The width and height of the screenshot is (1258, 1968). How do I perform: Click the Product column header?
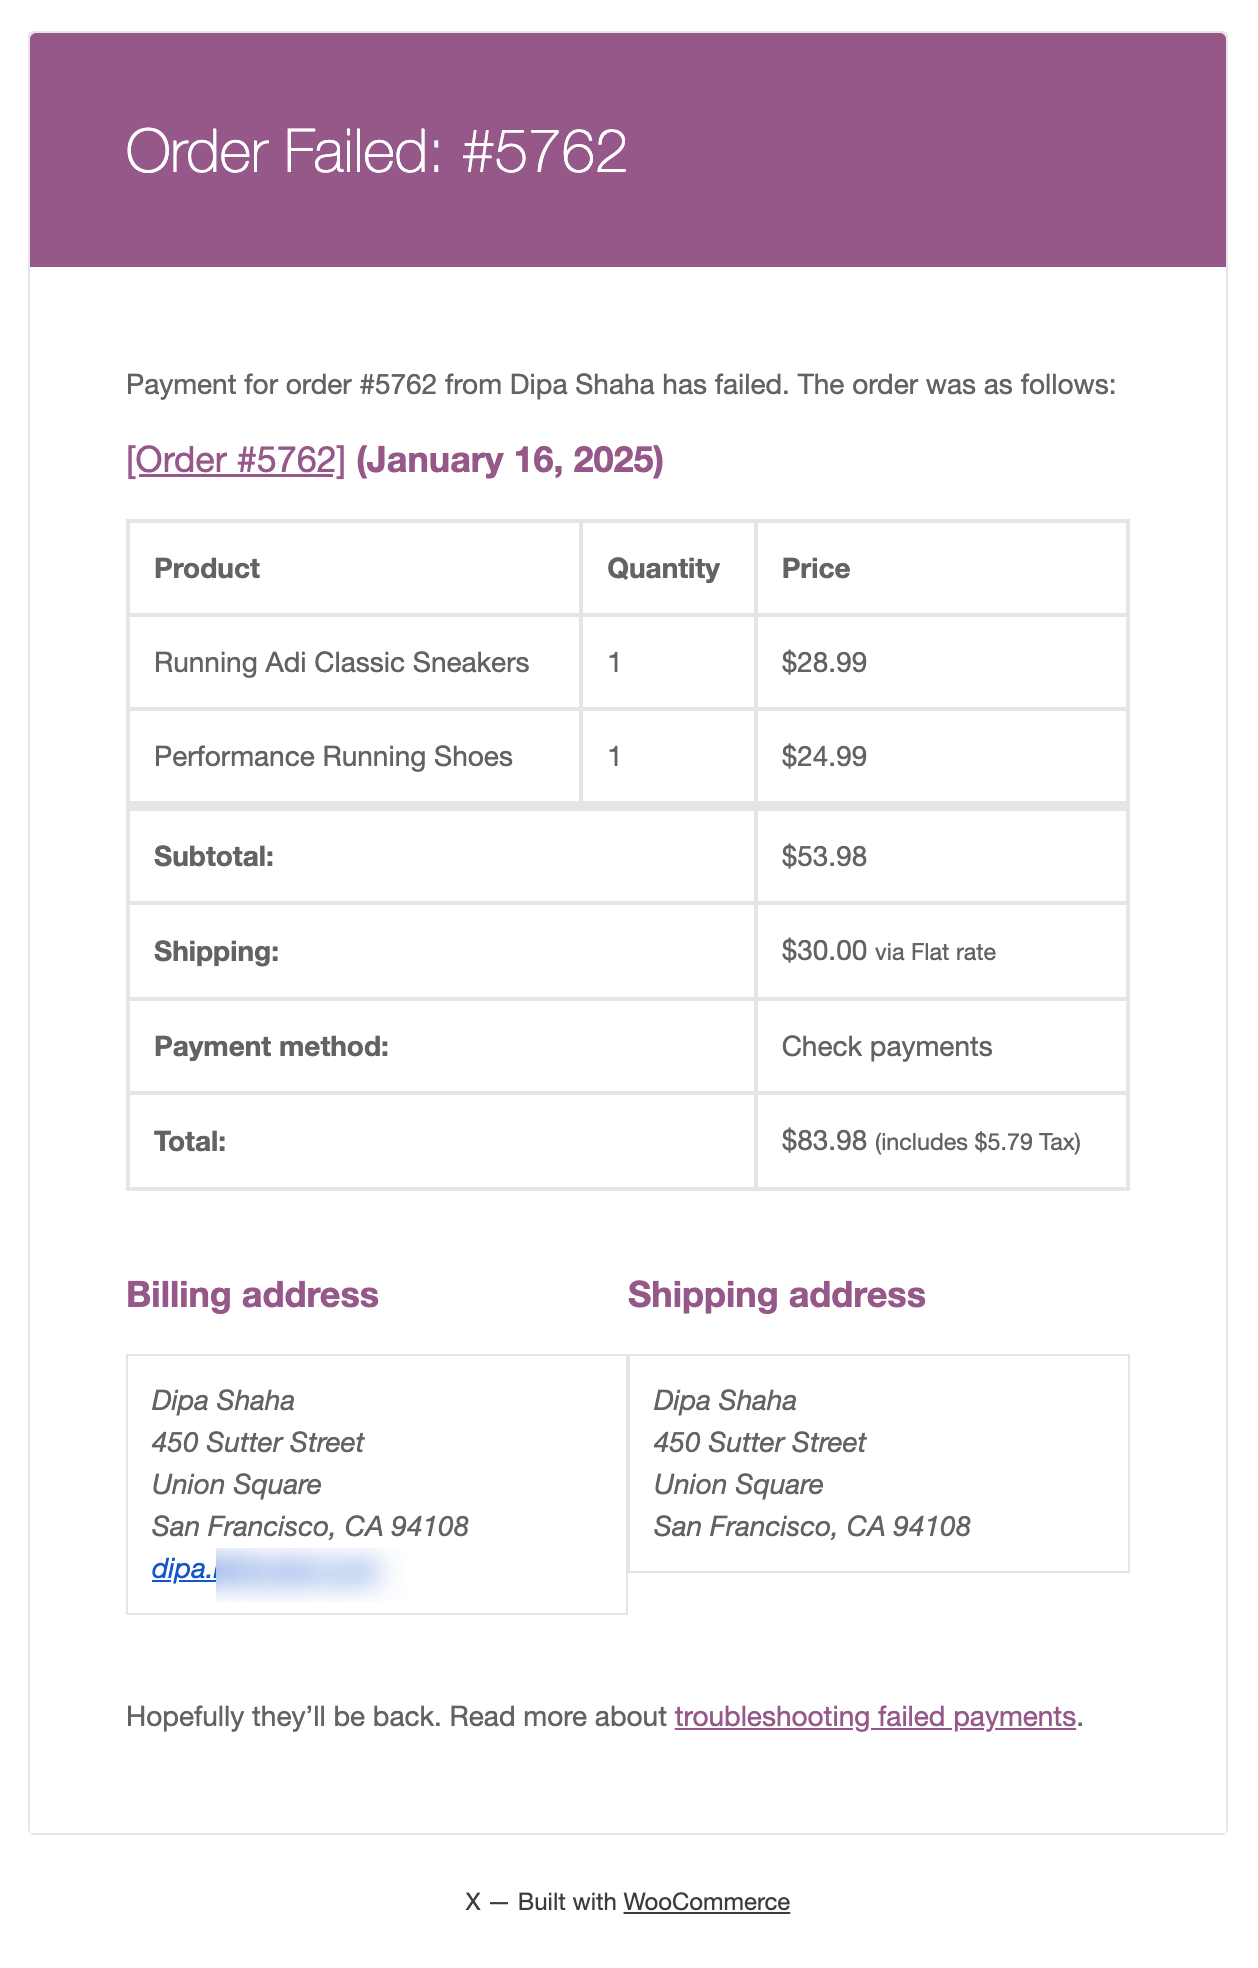pos(207,568)
